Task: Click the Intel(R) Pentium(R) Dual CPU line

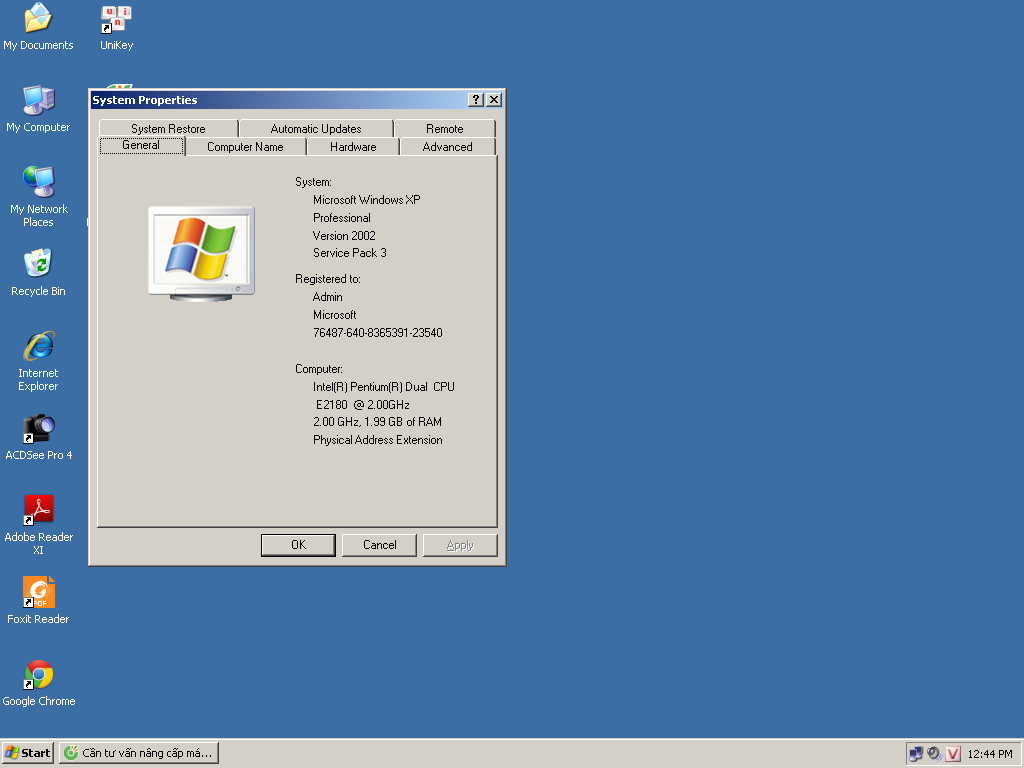Action: tap(383, 387)
